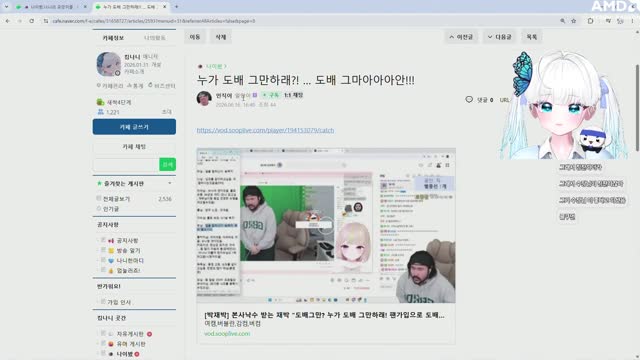
Task: Click the post author's avatar
Action: tap(204, 98)
